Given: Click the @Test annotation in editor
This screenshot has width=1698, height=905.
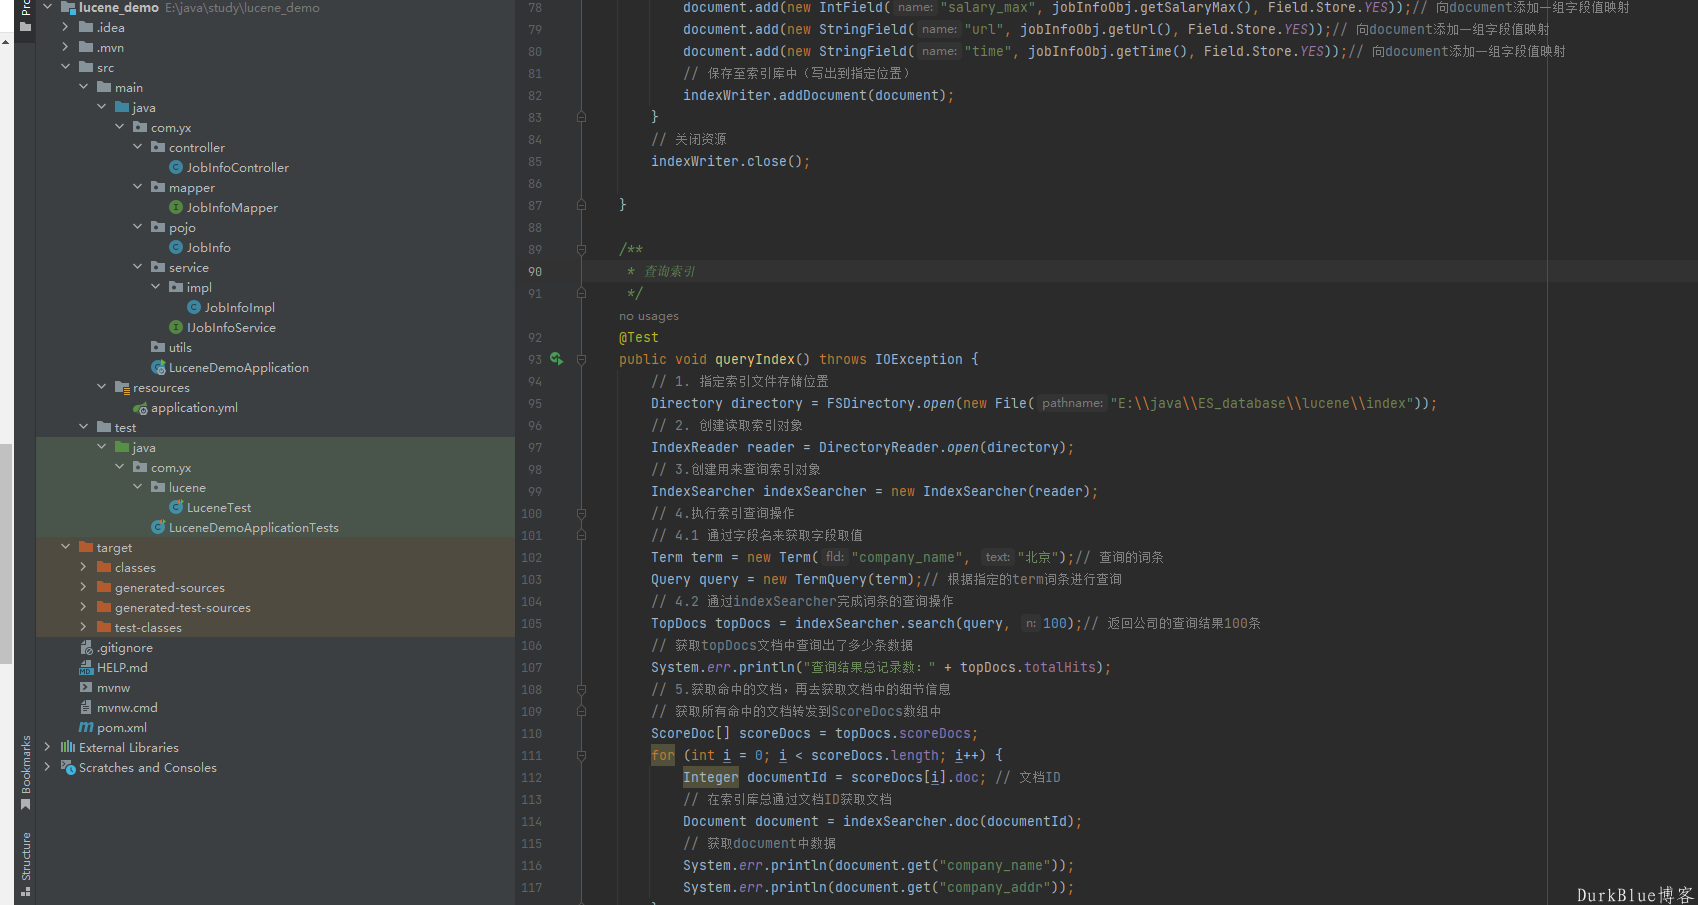Looking at the screenshot, I should (639, 337).
